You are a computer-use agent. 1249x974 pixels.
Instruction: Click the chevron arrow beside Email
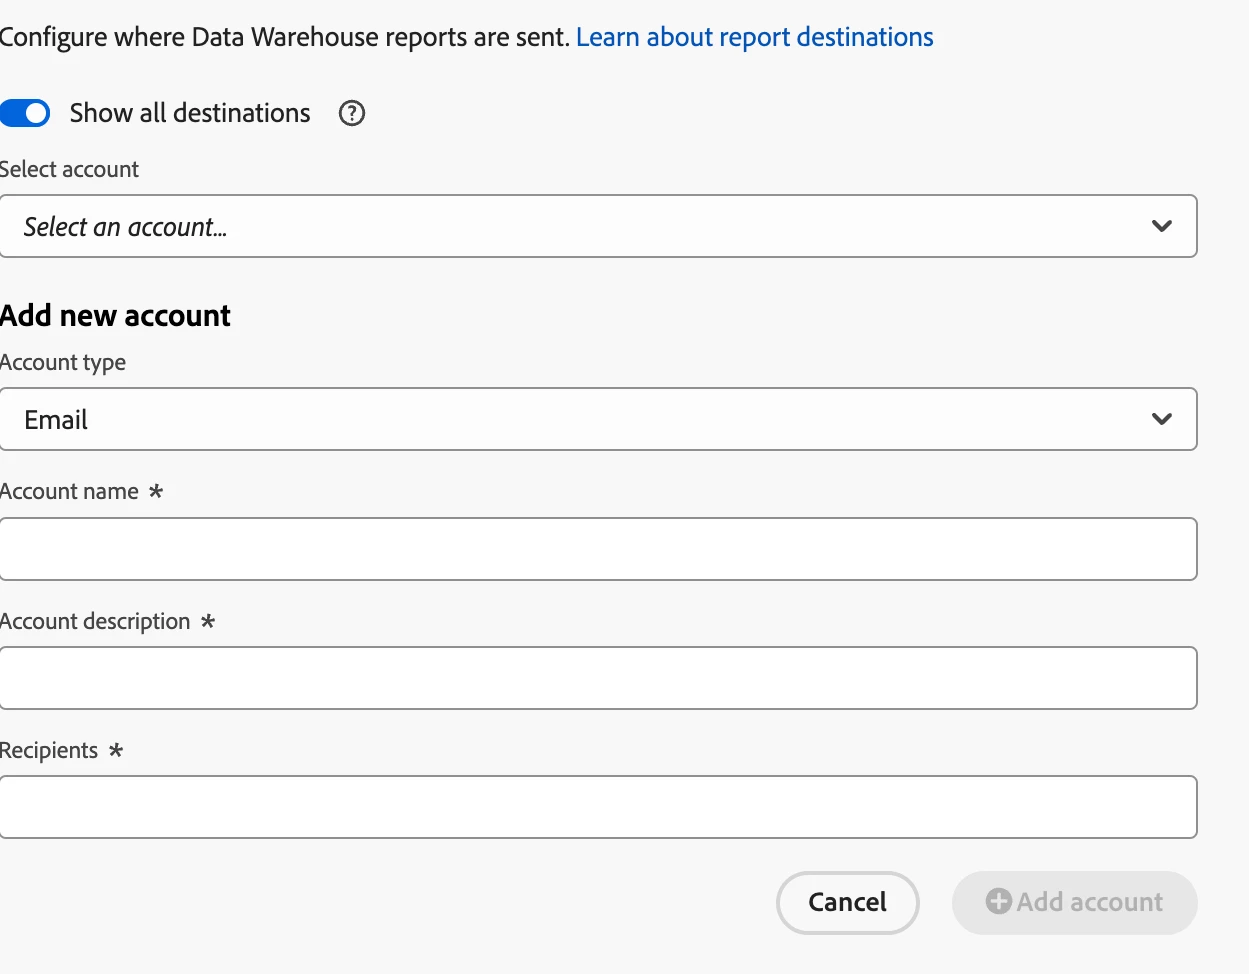1161,419
